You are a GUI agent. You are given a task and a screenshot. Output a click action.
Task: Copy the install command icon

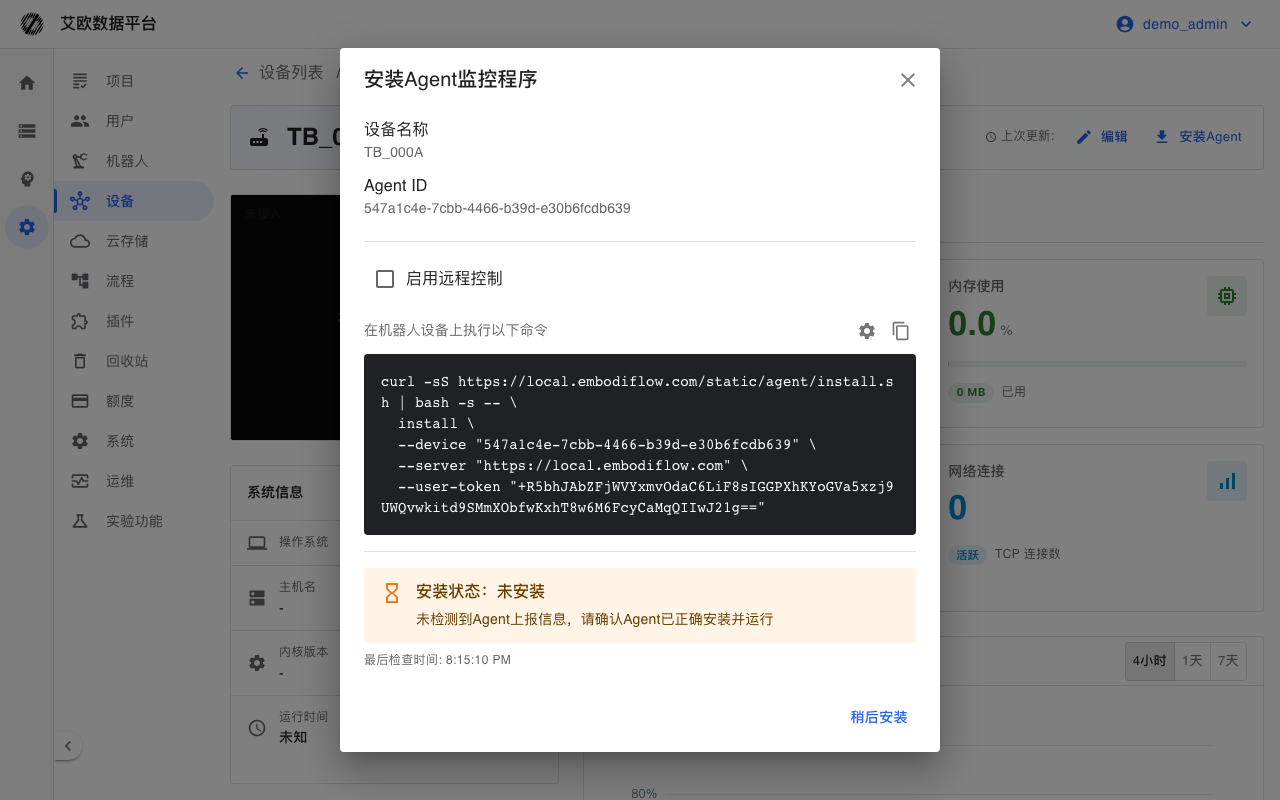(901, 331)
